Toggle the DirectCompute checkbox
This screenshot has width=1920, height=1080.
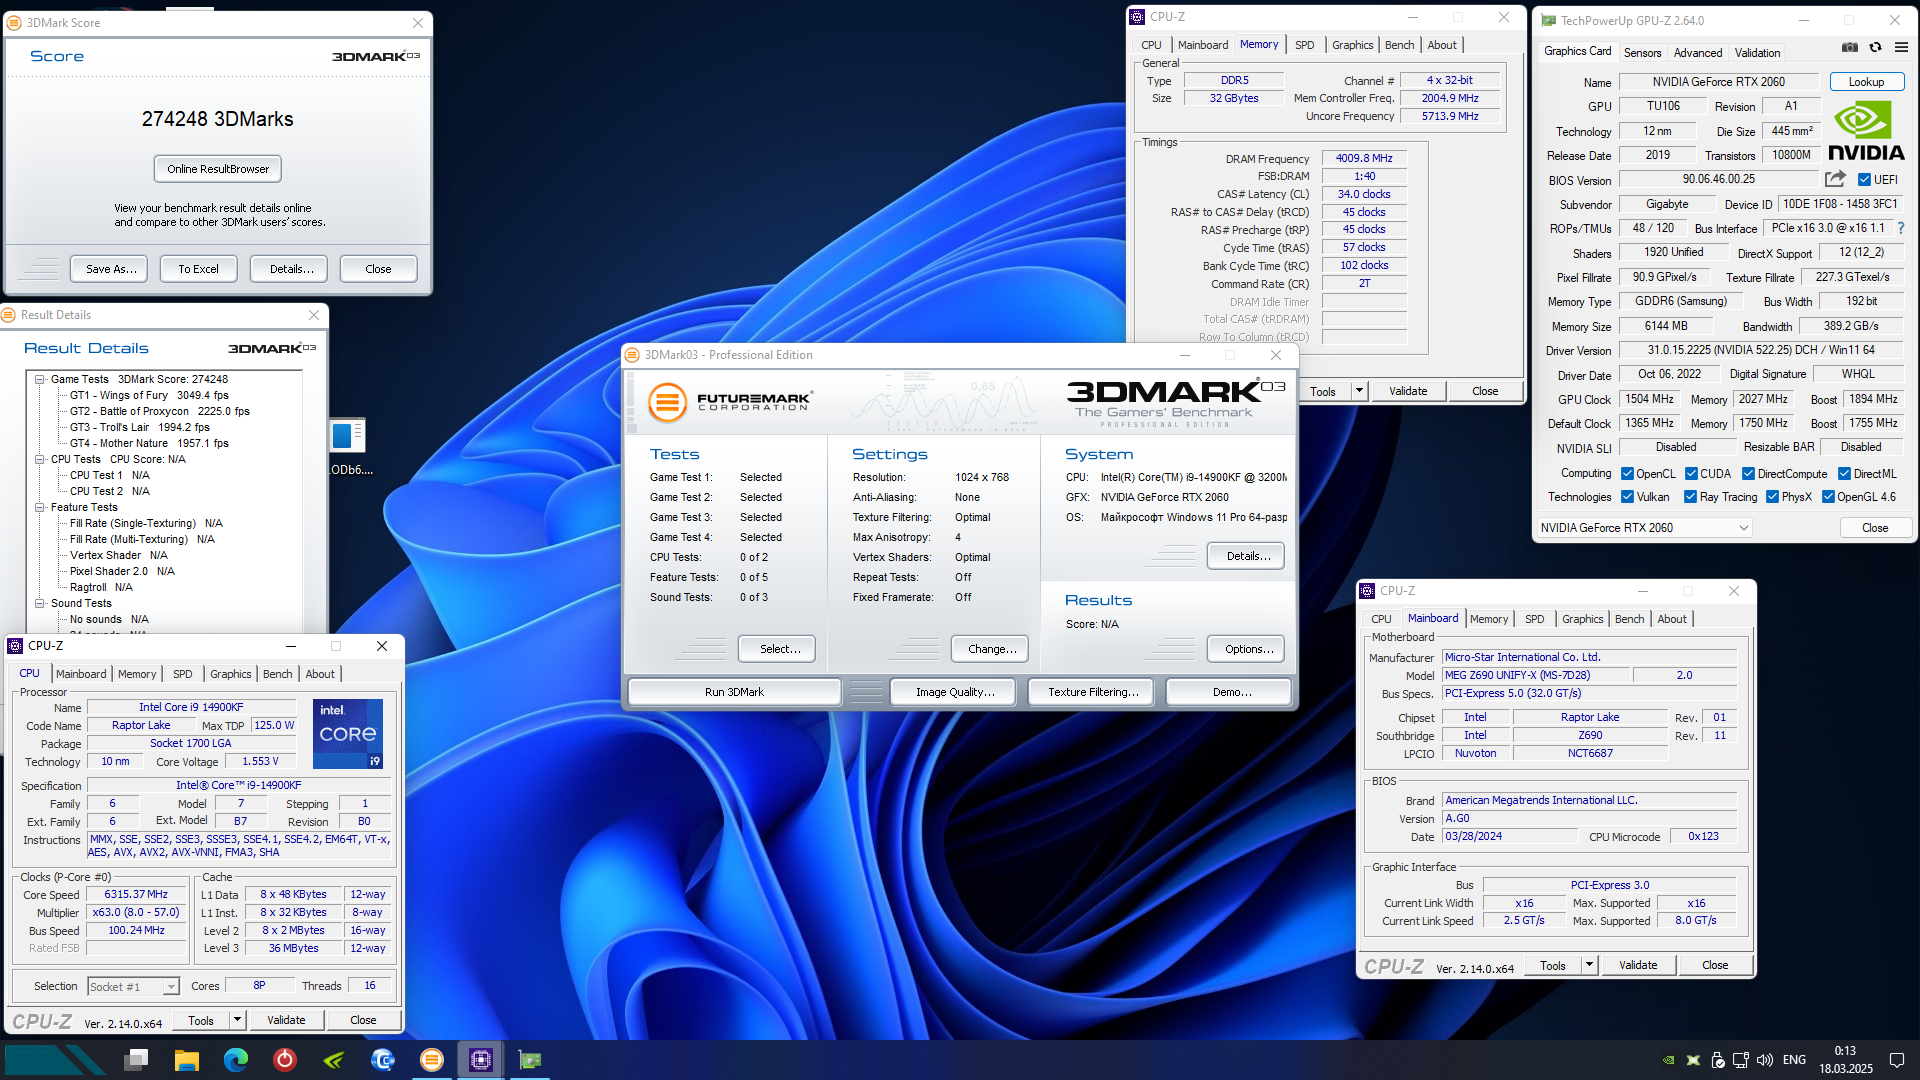[x=1748, y=474]
